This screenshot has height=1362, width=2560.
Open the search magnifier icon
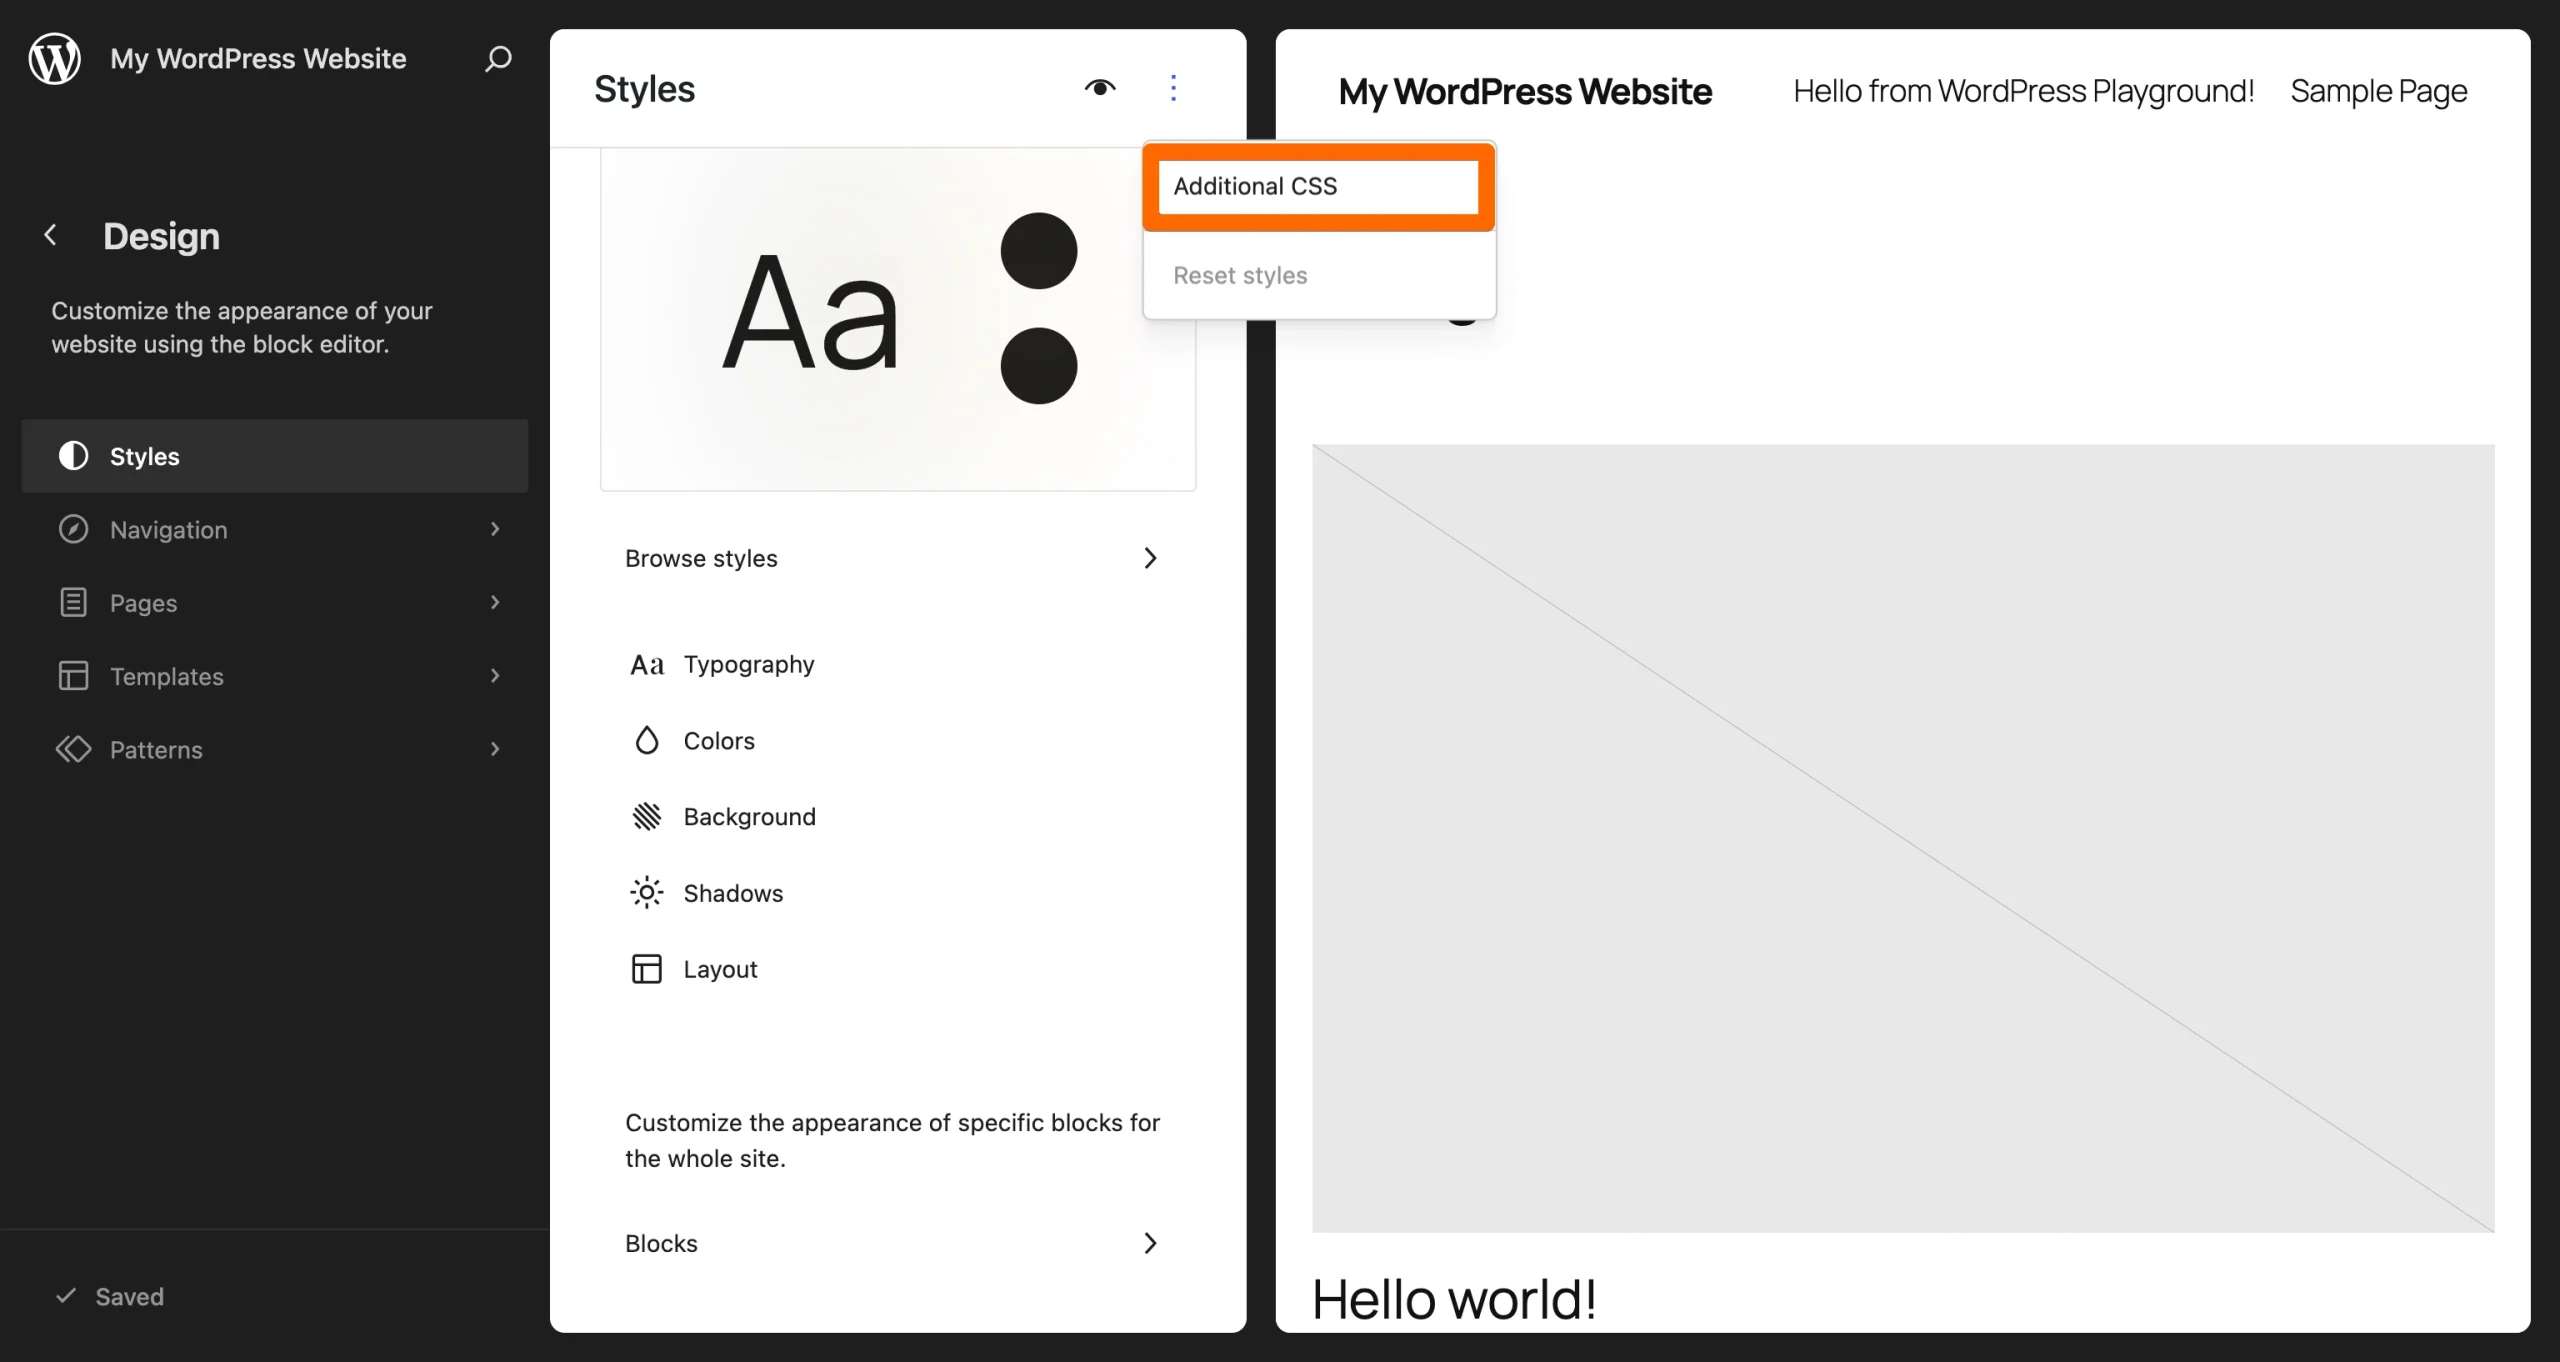point(498,58)
